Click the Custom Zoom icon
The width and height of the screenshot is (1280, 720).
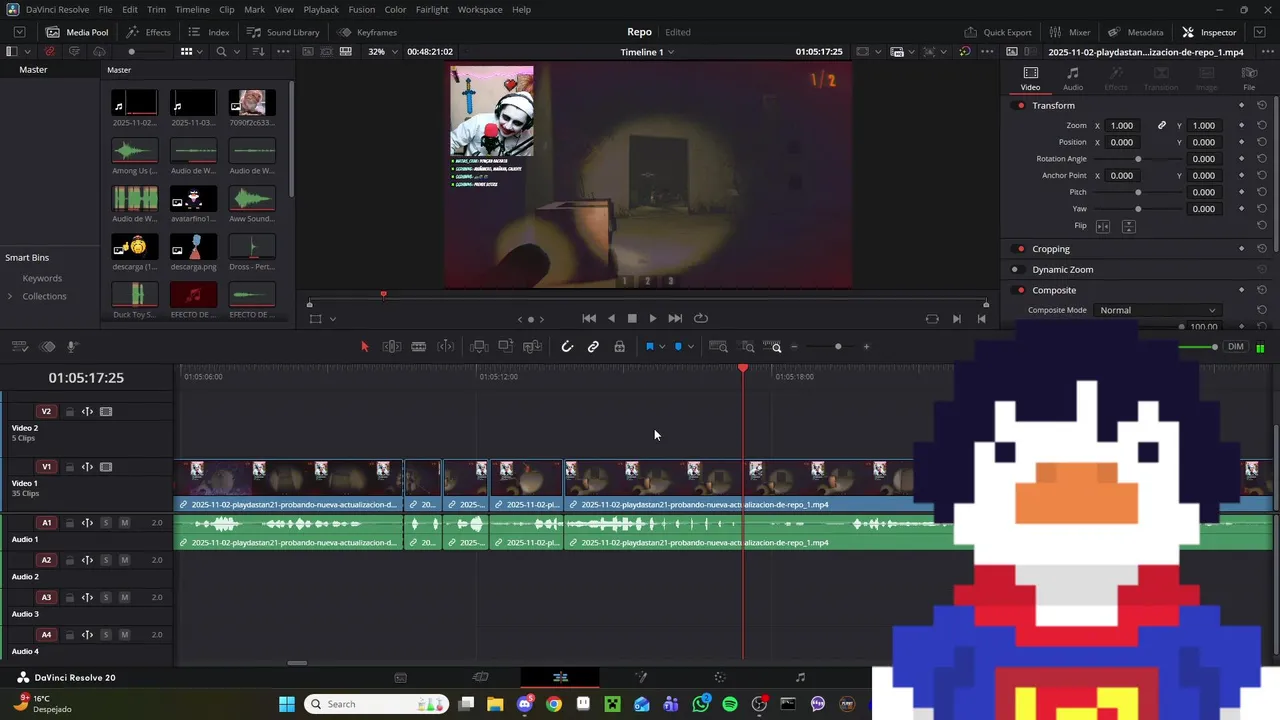coord(773,347)
